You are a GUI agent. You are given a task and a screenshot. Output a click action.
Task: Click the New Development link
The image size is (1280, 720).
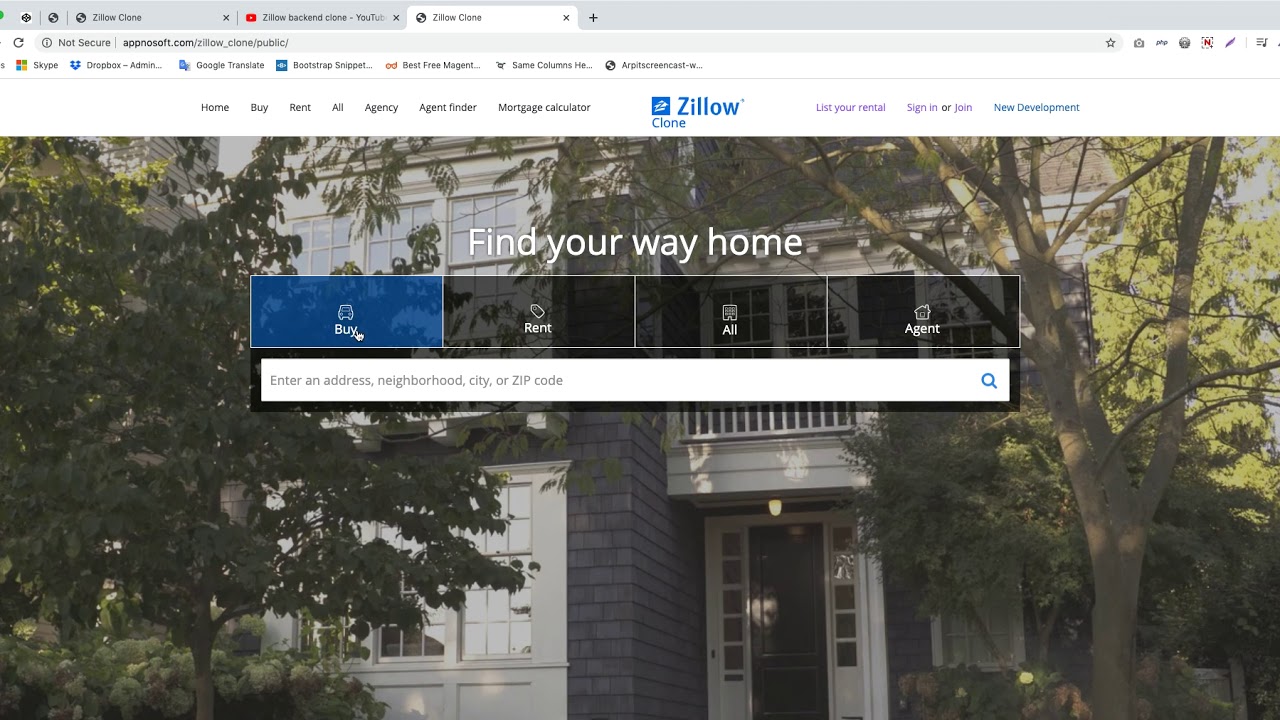(x=1036, y=107)
